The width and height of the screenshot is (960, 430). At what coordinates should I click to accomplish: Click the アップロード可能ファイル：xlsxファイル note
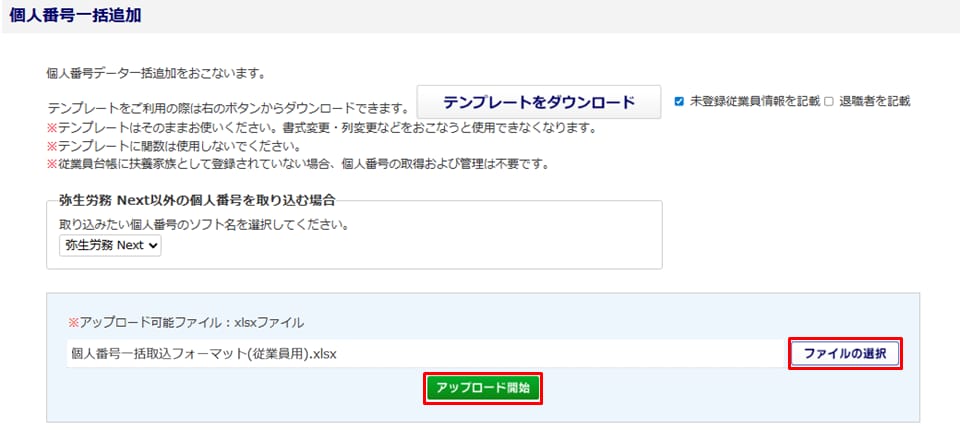click(186, 323)
